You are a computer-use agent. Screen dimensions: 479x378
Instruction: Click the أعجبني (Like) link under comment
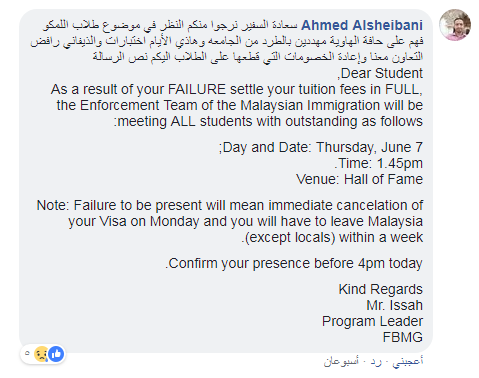[x=408, y=361]
